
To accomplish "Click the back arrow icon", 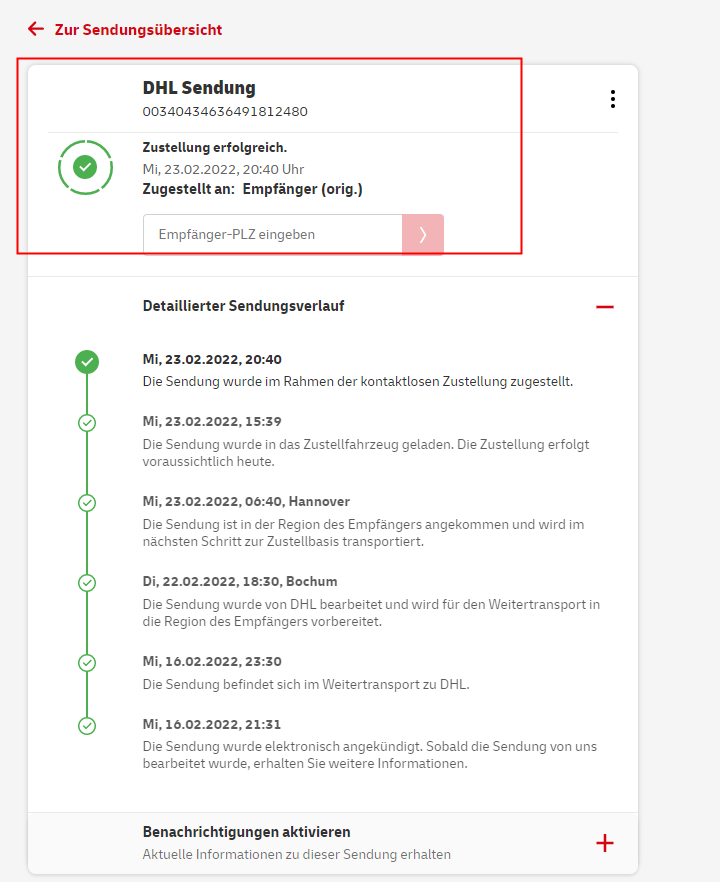I will tap(36, 29).
